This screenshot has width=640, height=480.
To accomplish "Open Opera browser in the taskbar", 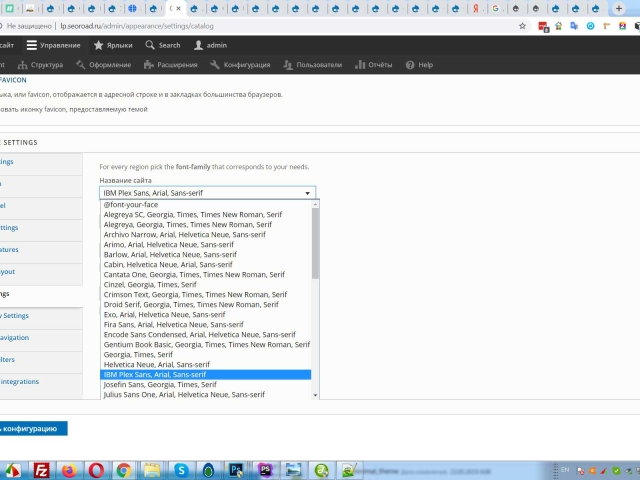I will (96, 469).
